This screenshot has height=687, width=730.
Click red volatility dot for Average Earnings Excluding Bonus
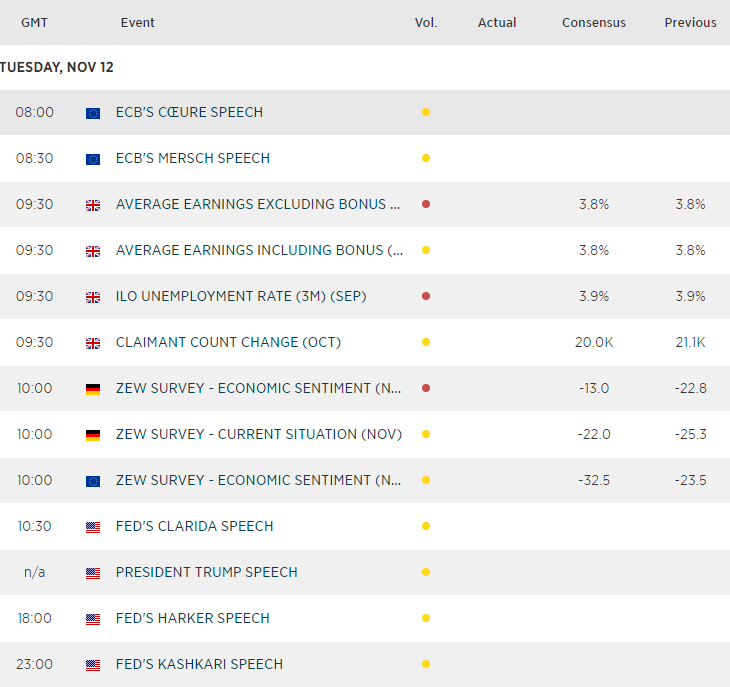(426, 204)
